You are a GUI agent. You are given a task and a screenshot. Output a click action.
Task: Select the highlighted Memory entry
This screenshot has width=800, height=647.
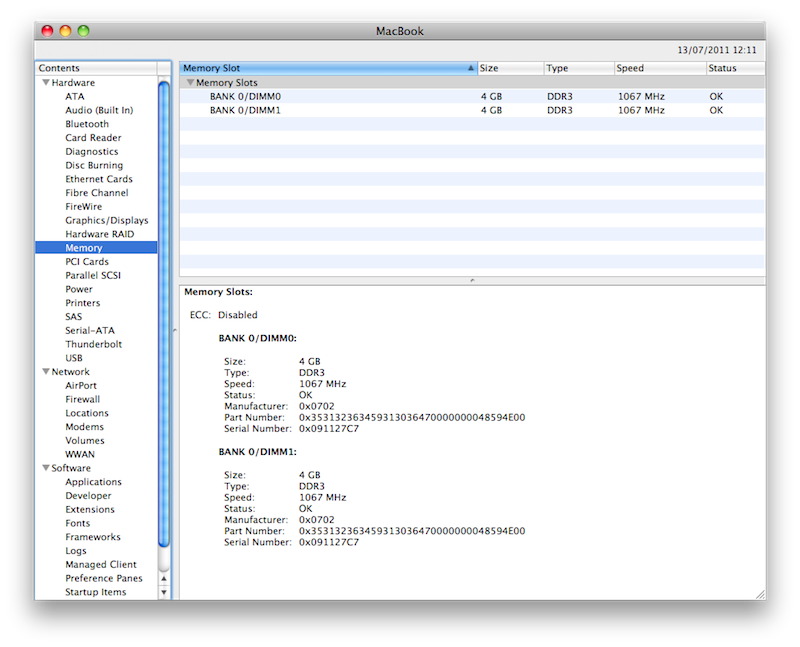(x=96, y=248)
